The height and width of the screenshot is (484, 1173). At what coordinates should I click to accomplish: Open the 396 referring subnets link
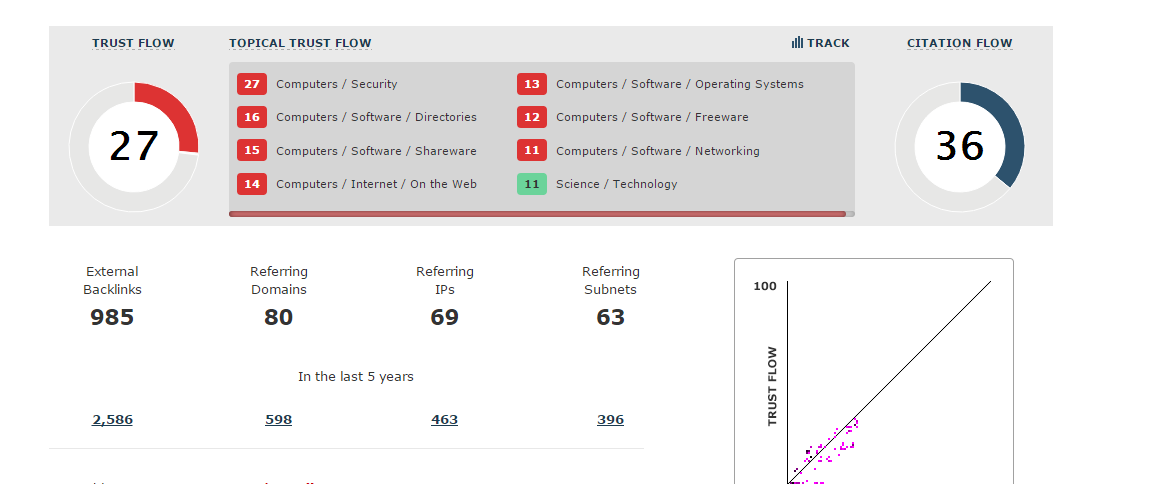click(x=610, y=420)
